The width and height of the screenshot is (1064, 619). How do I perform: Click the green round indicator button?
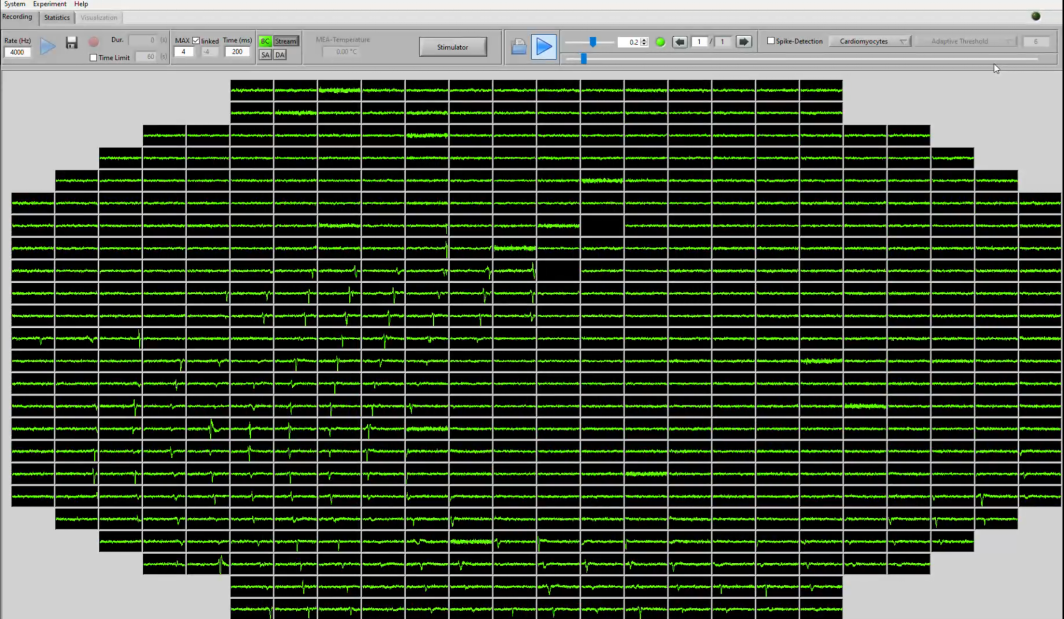pos(660,42)
